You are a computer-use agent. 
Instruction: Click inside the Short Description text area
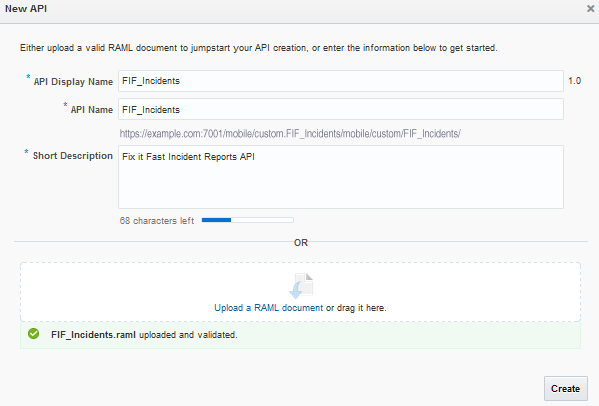point(341,177)
